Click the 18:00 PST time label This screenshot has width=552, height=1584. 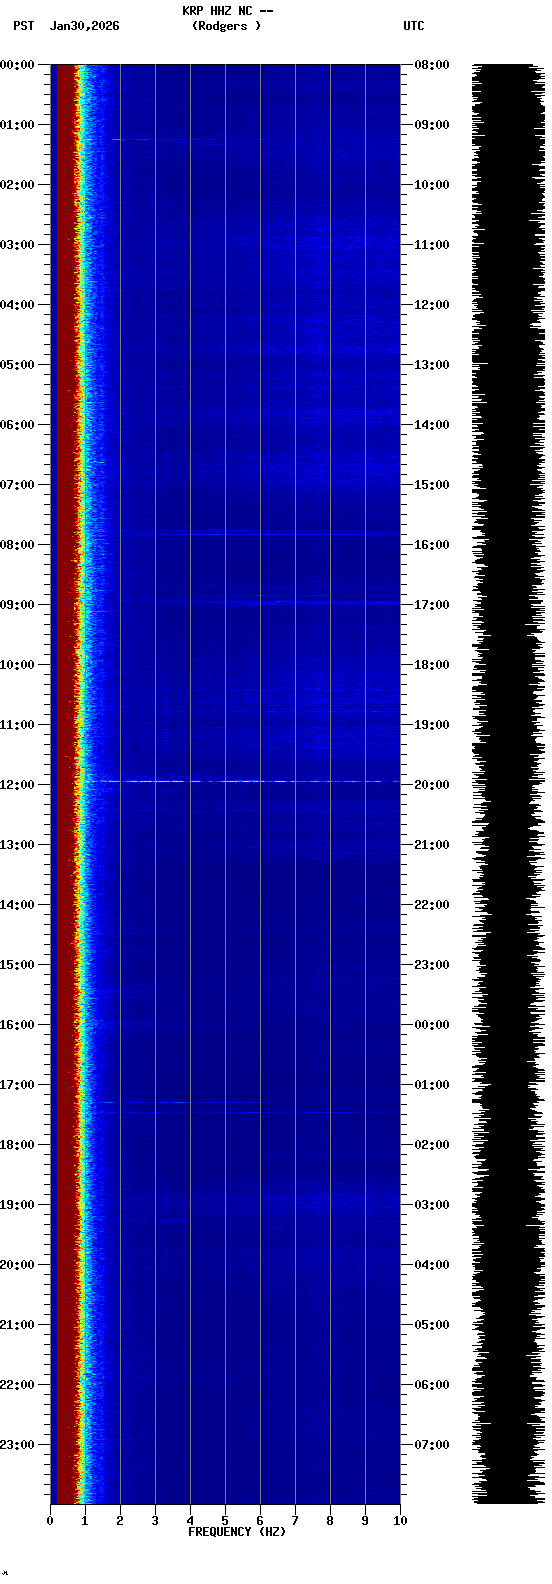point(18,1145)
